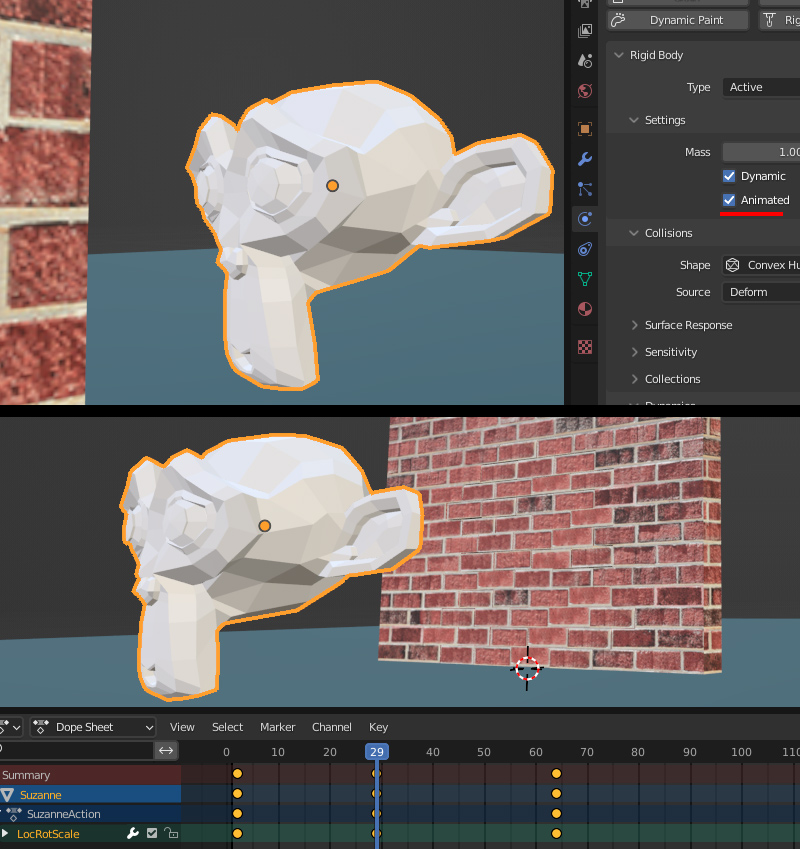This screenshot has width=800, height=849.
Task: Click the Dynamic Paint button
Action: point(678,20)
